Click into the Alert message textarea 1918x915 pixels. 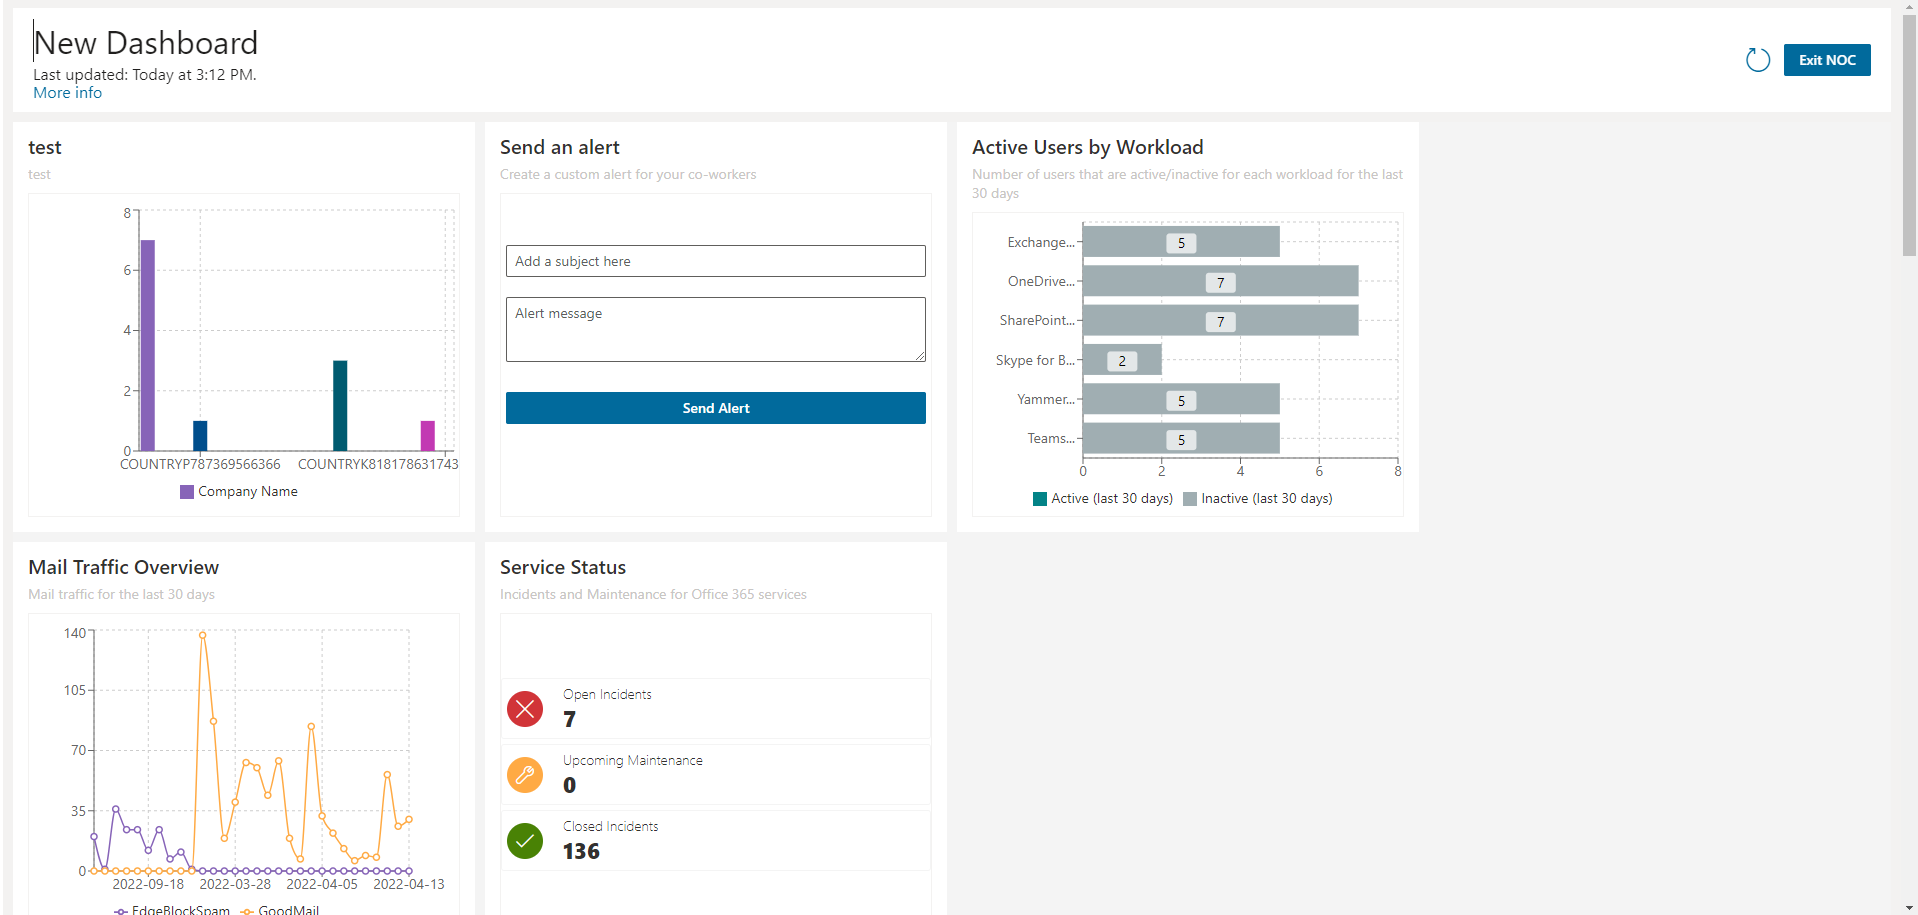715,329
